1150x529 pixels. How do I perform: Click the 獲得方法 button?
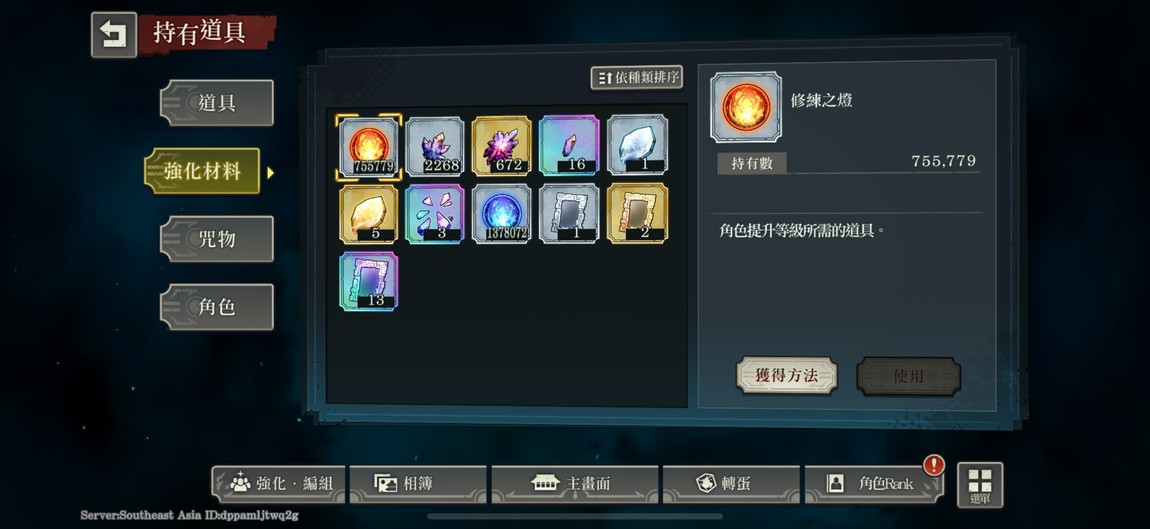pos(786,376)
